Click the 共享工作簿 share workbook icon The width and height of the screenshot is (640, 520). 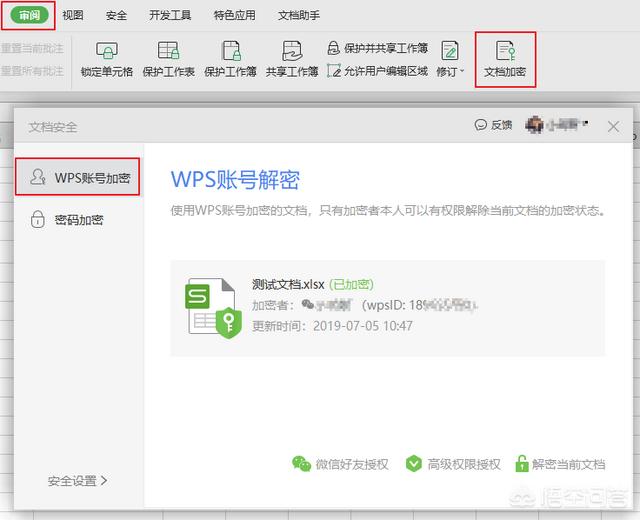[292, 51]
